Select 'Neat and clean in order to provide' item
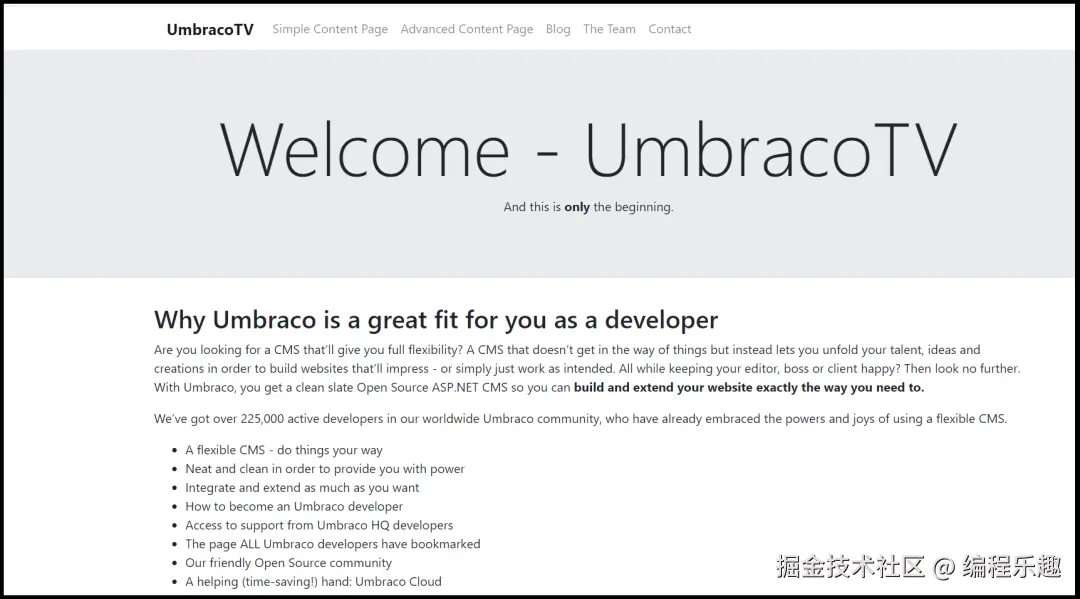This screenshot has height=599, width=1080. [324, 468]
